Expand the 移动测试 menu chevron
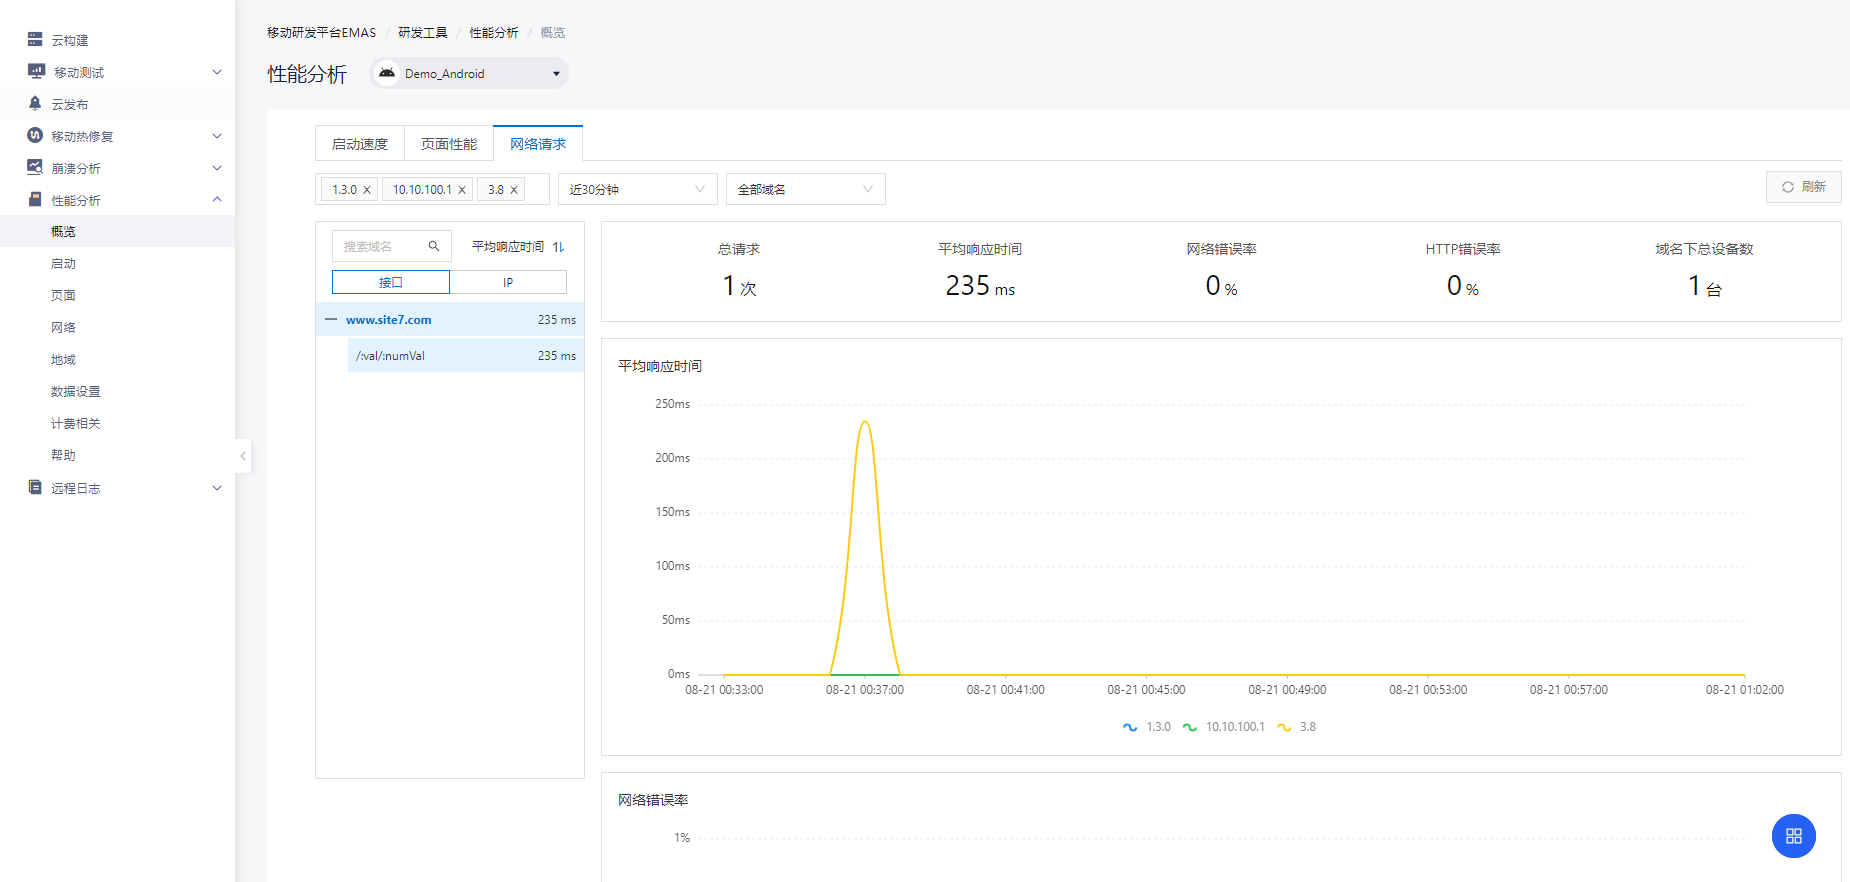 [x=217, y=72]
